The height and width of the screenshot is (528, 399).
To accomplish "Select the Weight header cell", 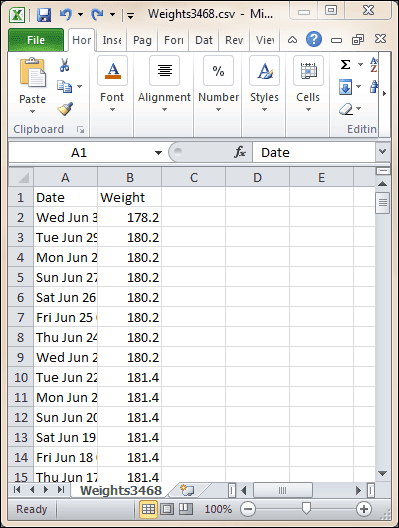I will (x=130, y=197).
